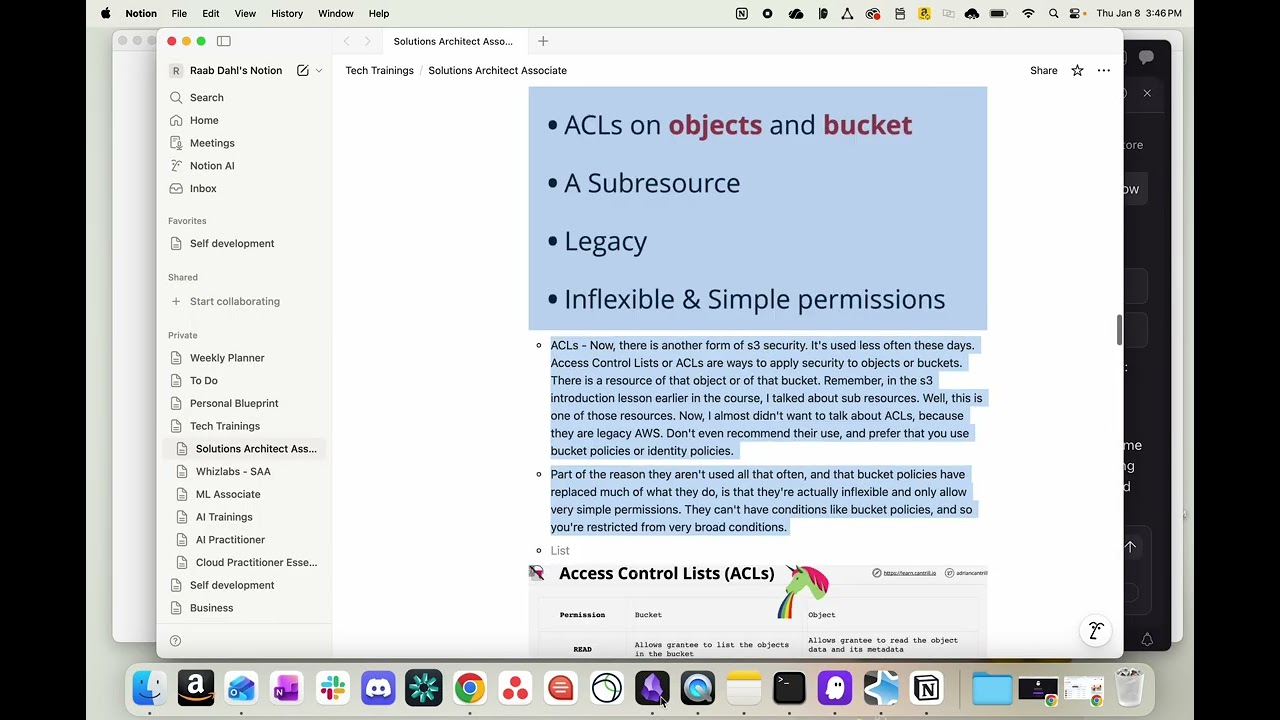Click the ACLs slide image
The width and height of the screenshot is (1280, 720).
757,208
